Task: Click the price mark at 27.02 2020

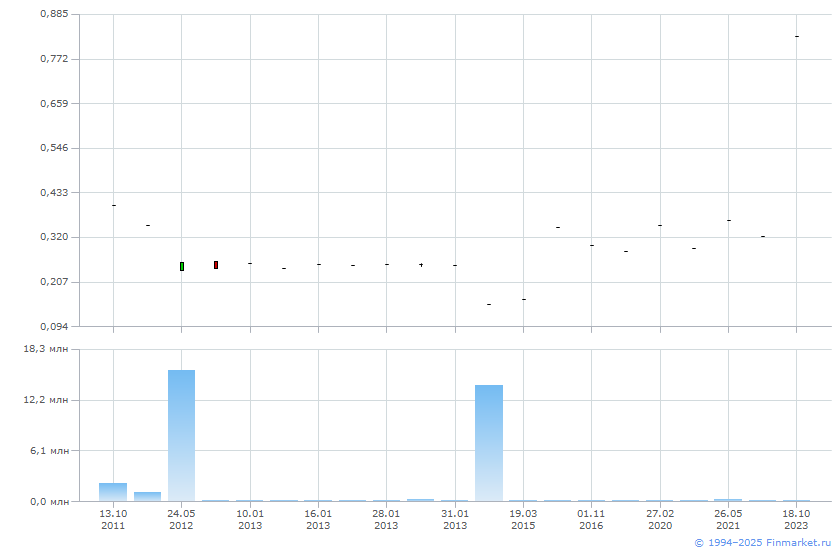Action: point(660,225)
